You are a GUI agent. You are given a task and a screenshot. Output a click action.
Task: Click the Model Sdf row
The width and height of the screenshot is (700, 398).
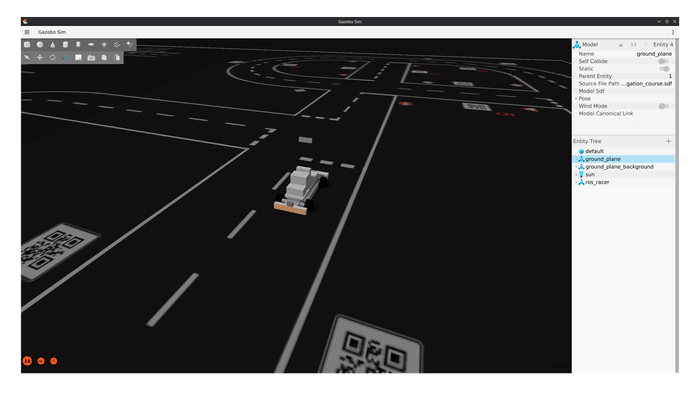coord(623,91)
